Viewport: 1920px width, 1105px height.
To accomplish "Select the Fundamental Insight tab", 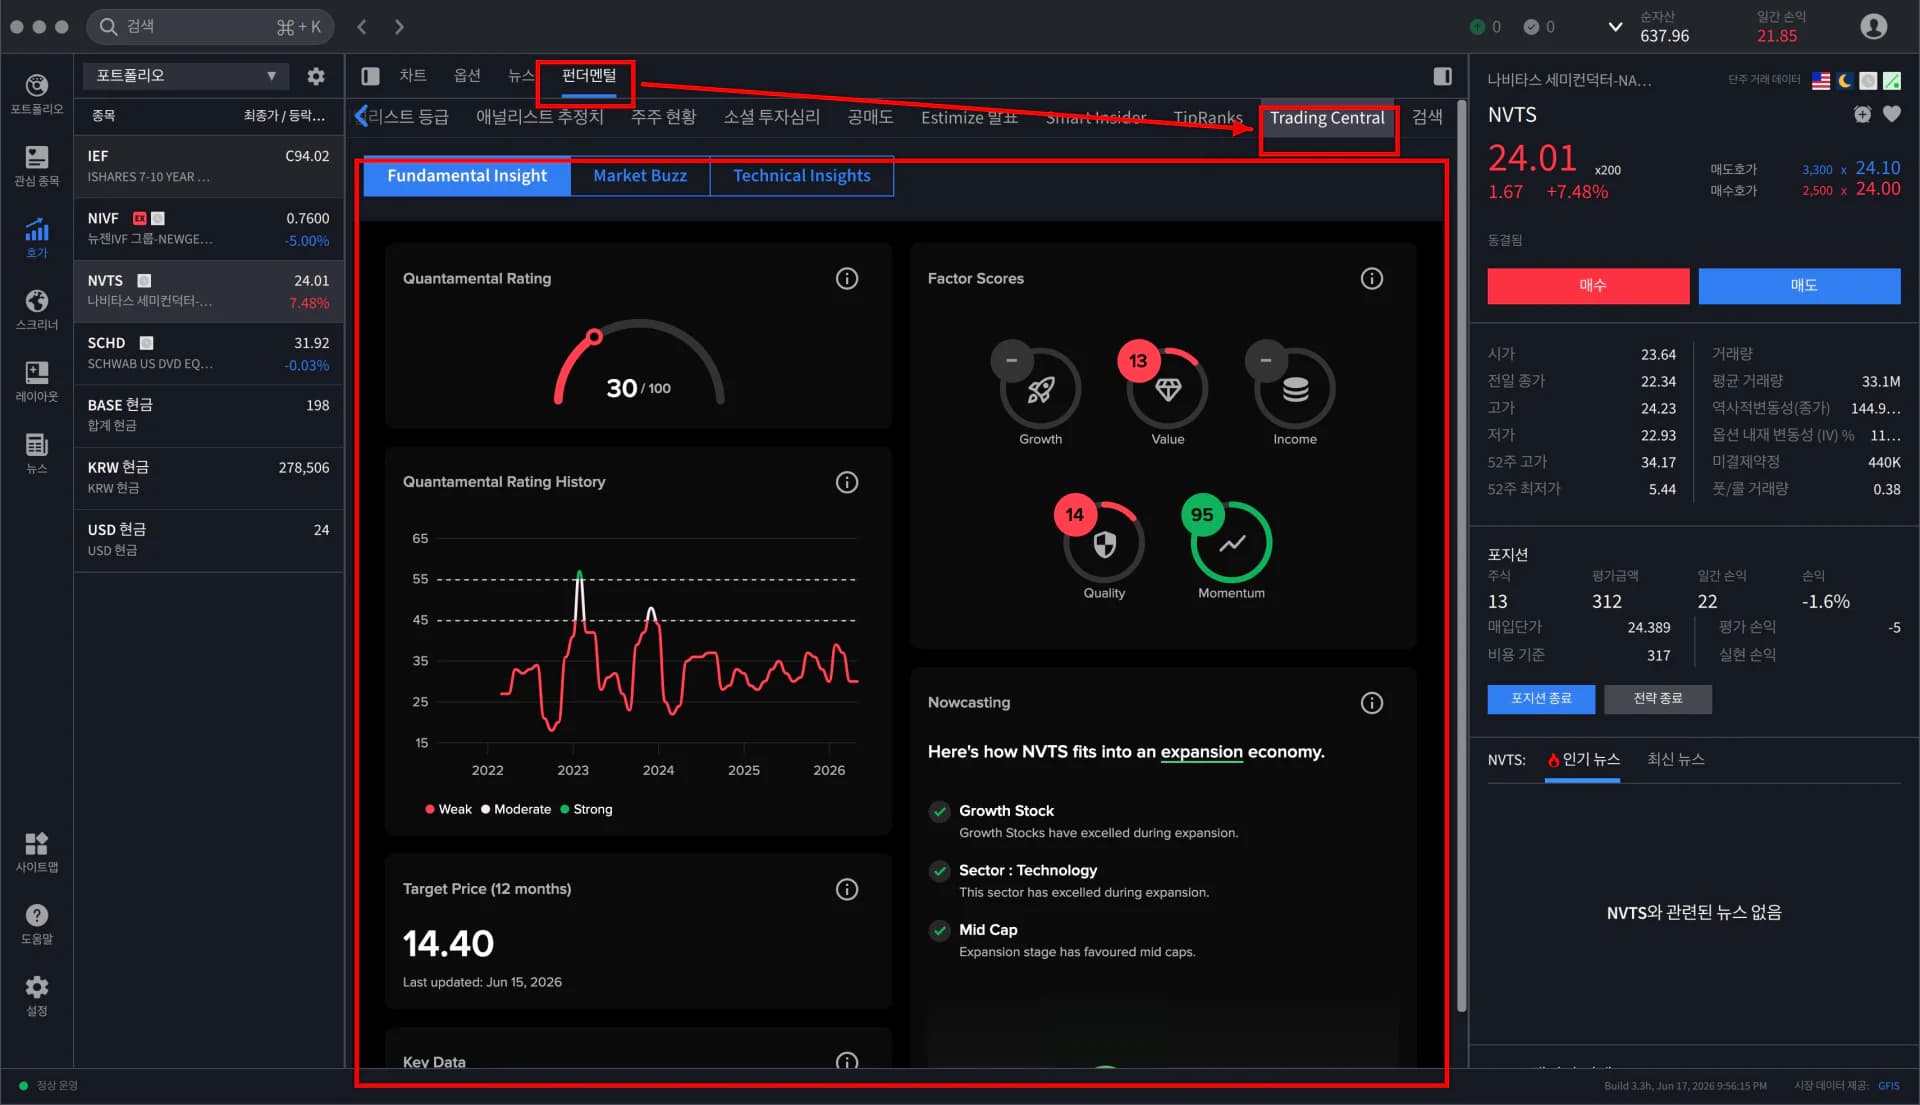I will coord(467,176).
